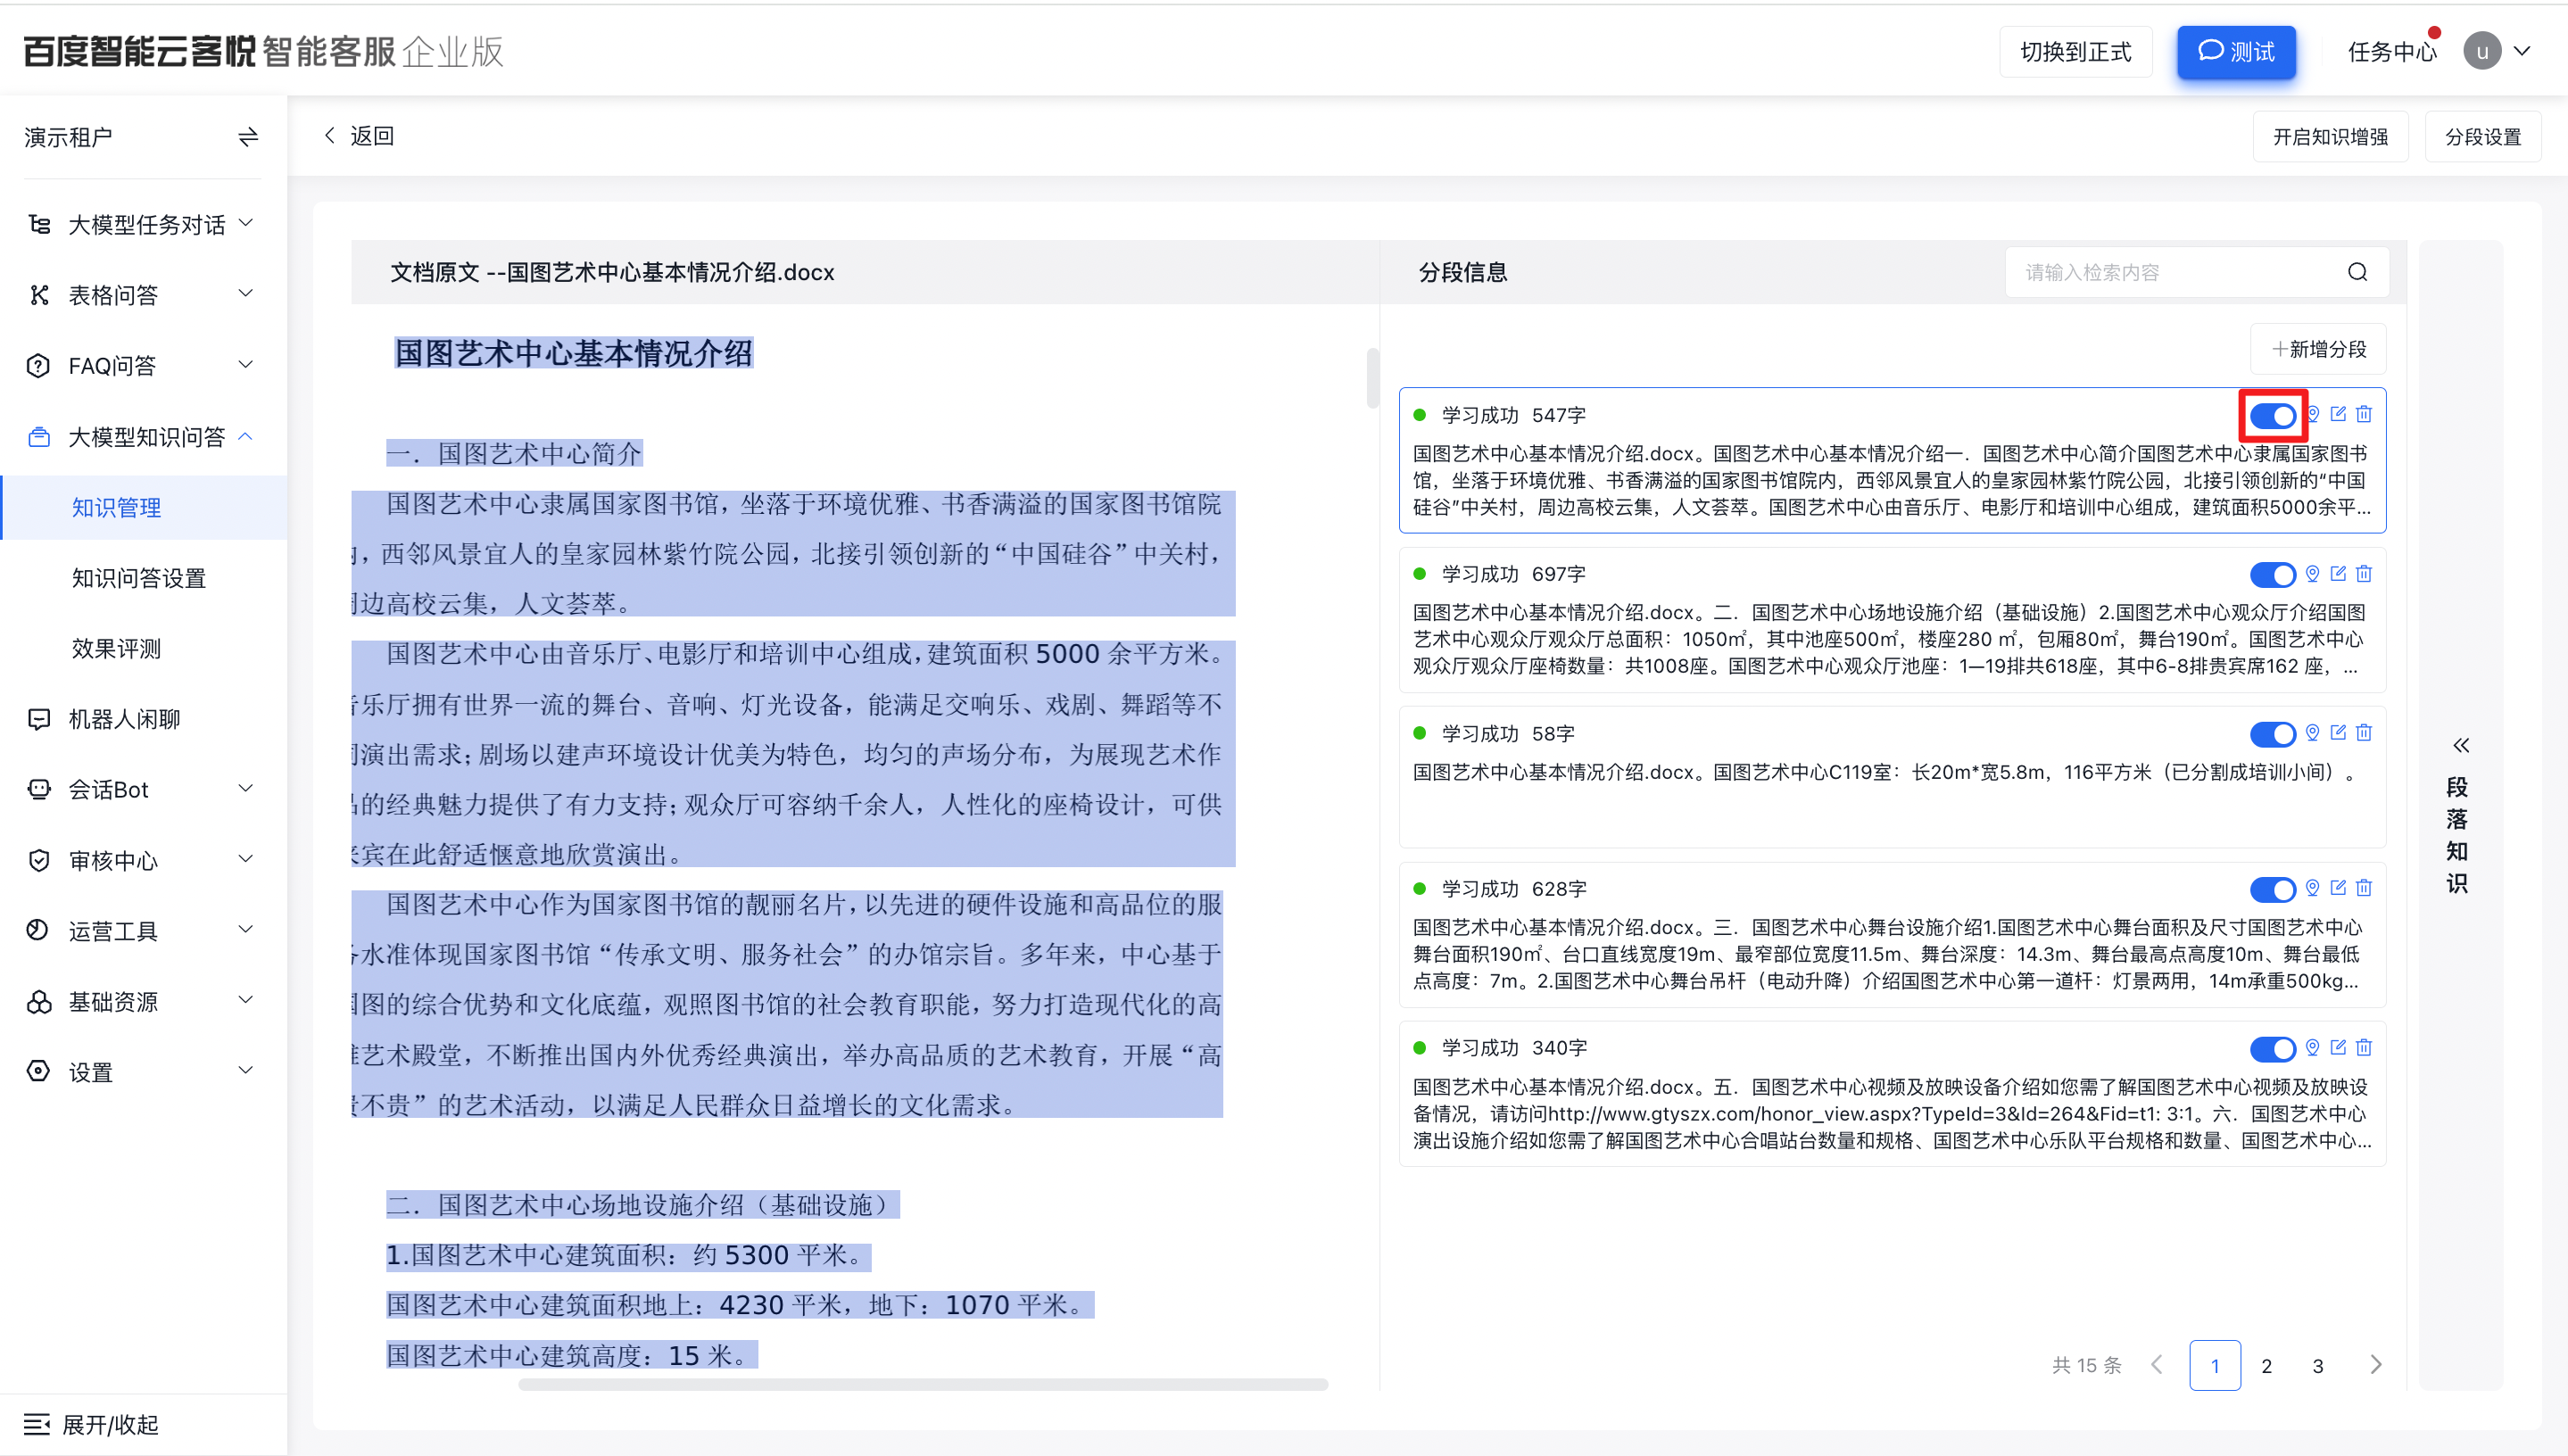Click the 设置 gear icon in sidebar
Image resolution: width=2568 pixels, height=1456 pixels.
tap(39, 1072)
